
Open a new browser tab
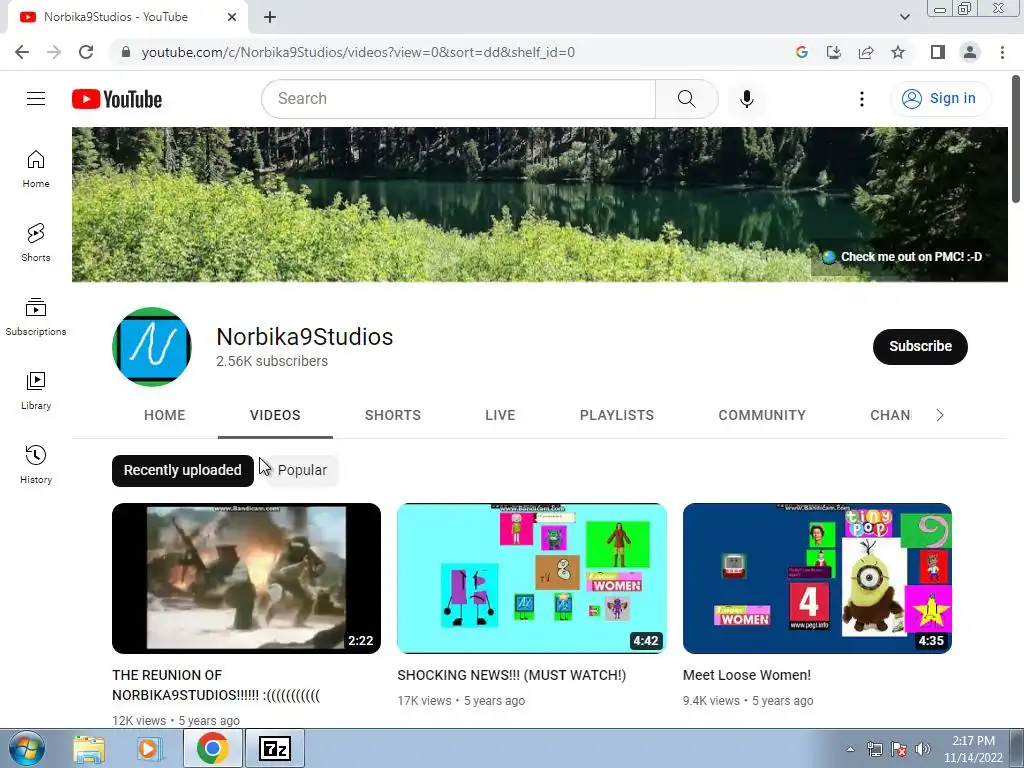coord(270,18)
